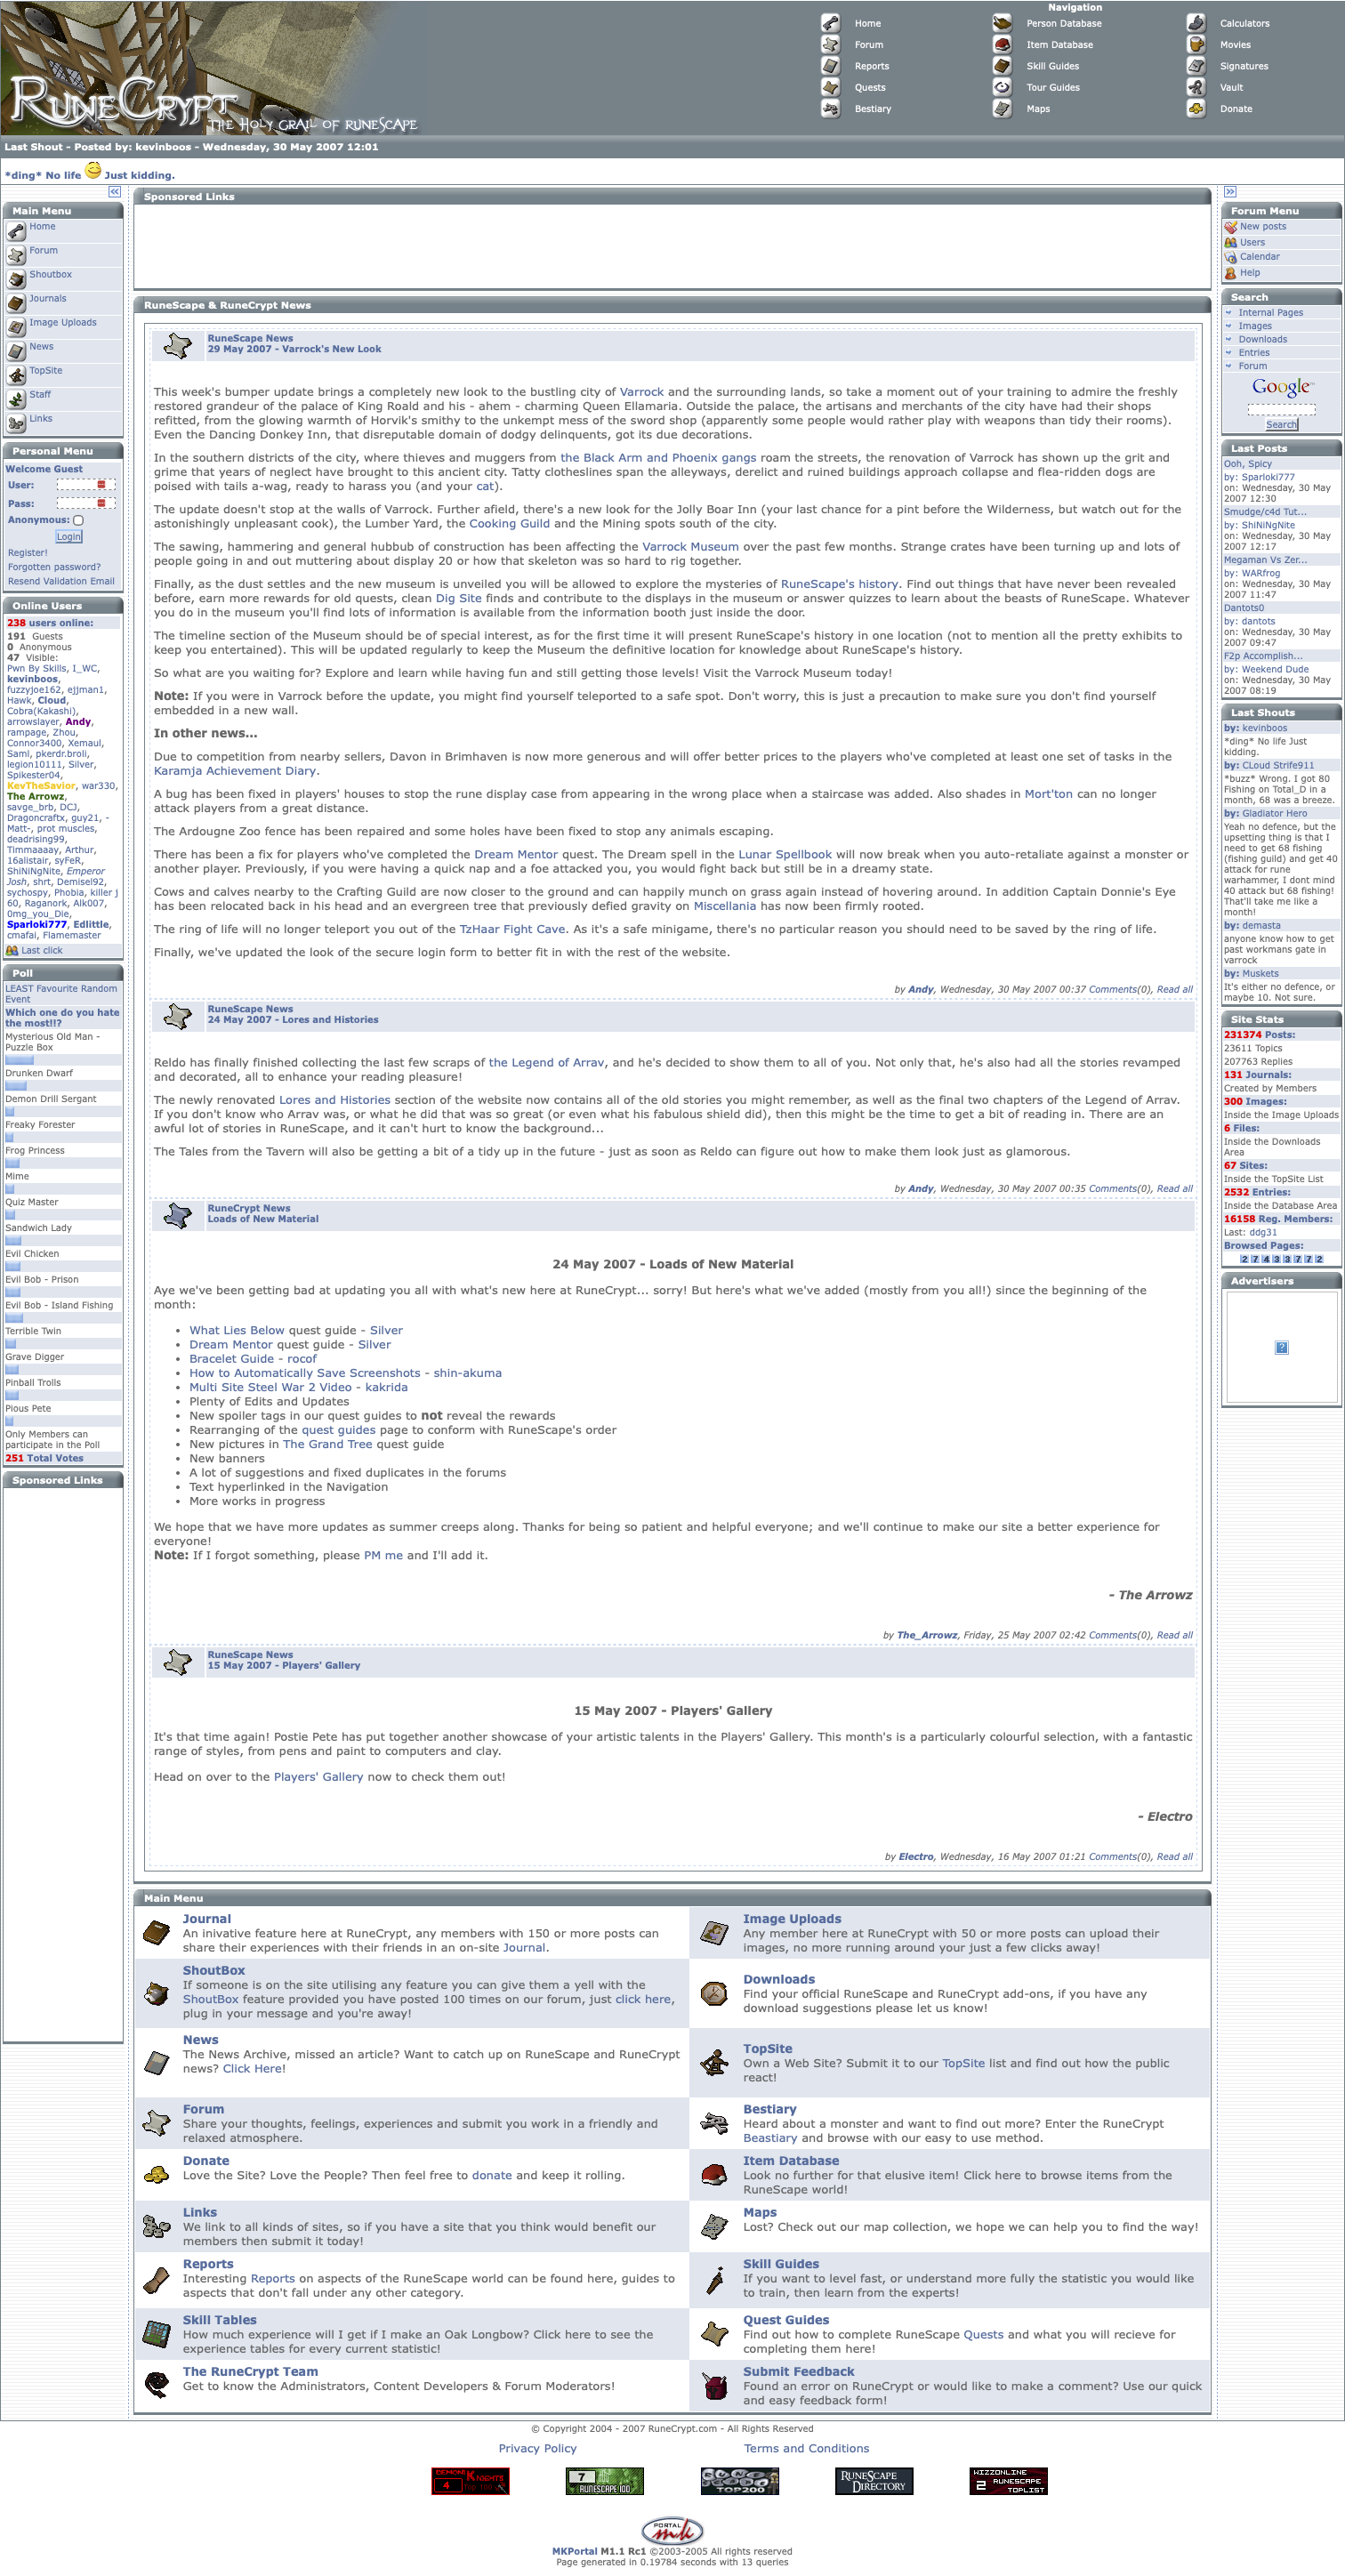Click the Quests icon in the Navigation header

coord(830,87)
